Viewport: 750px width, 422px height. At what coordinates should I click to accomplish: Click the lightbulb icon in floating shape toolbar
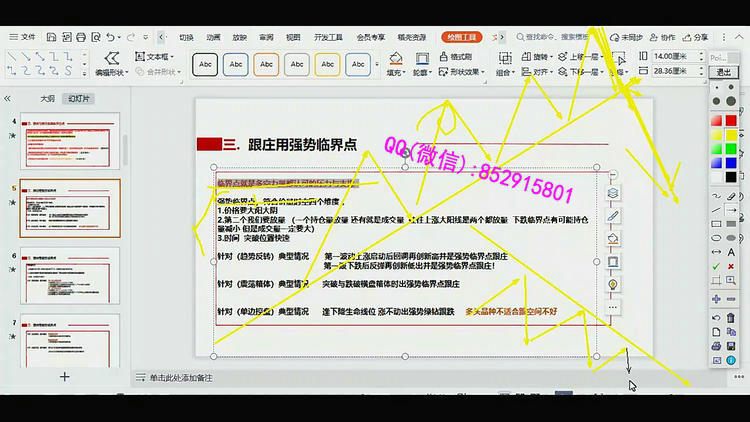pyautogui.click(x=613, y=284)
